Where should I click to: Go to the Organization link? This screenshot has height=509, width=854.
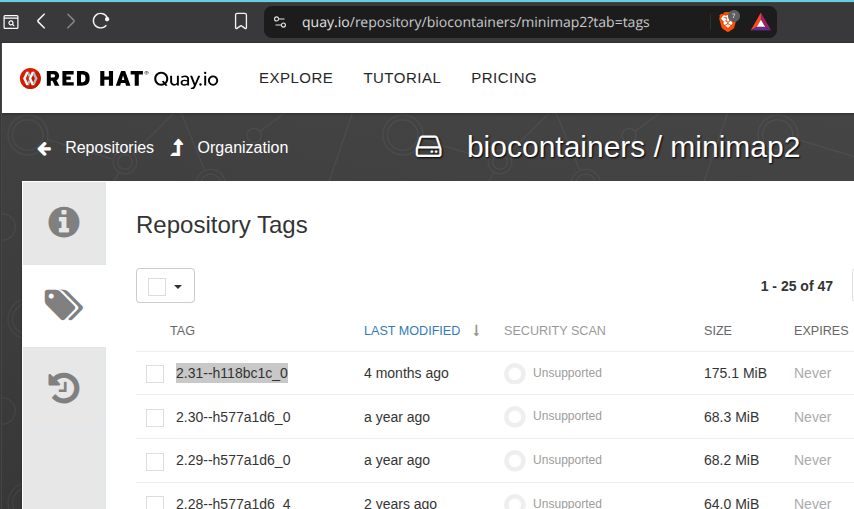(x=243, y=148)
